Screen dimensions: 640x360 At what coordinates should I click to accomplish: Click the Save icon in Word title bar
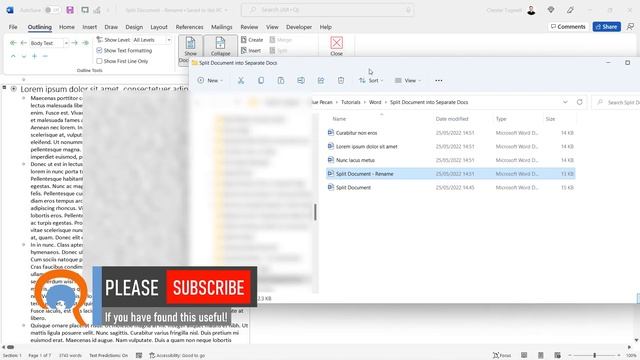click(70, 10)
